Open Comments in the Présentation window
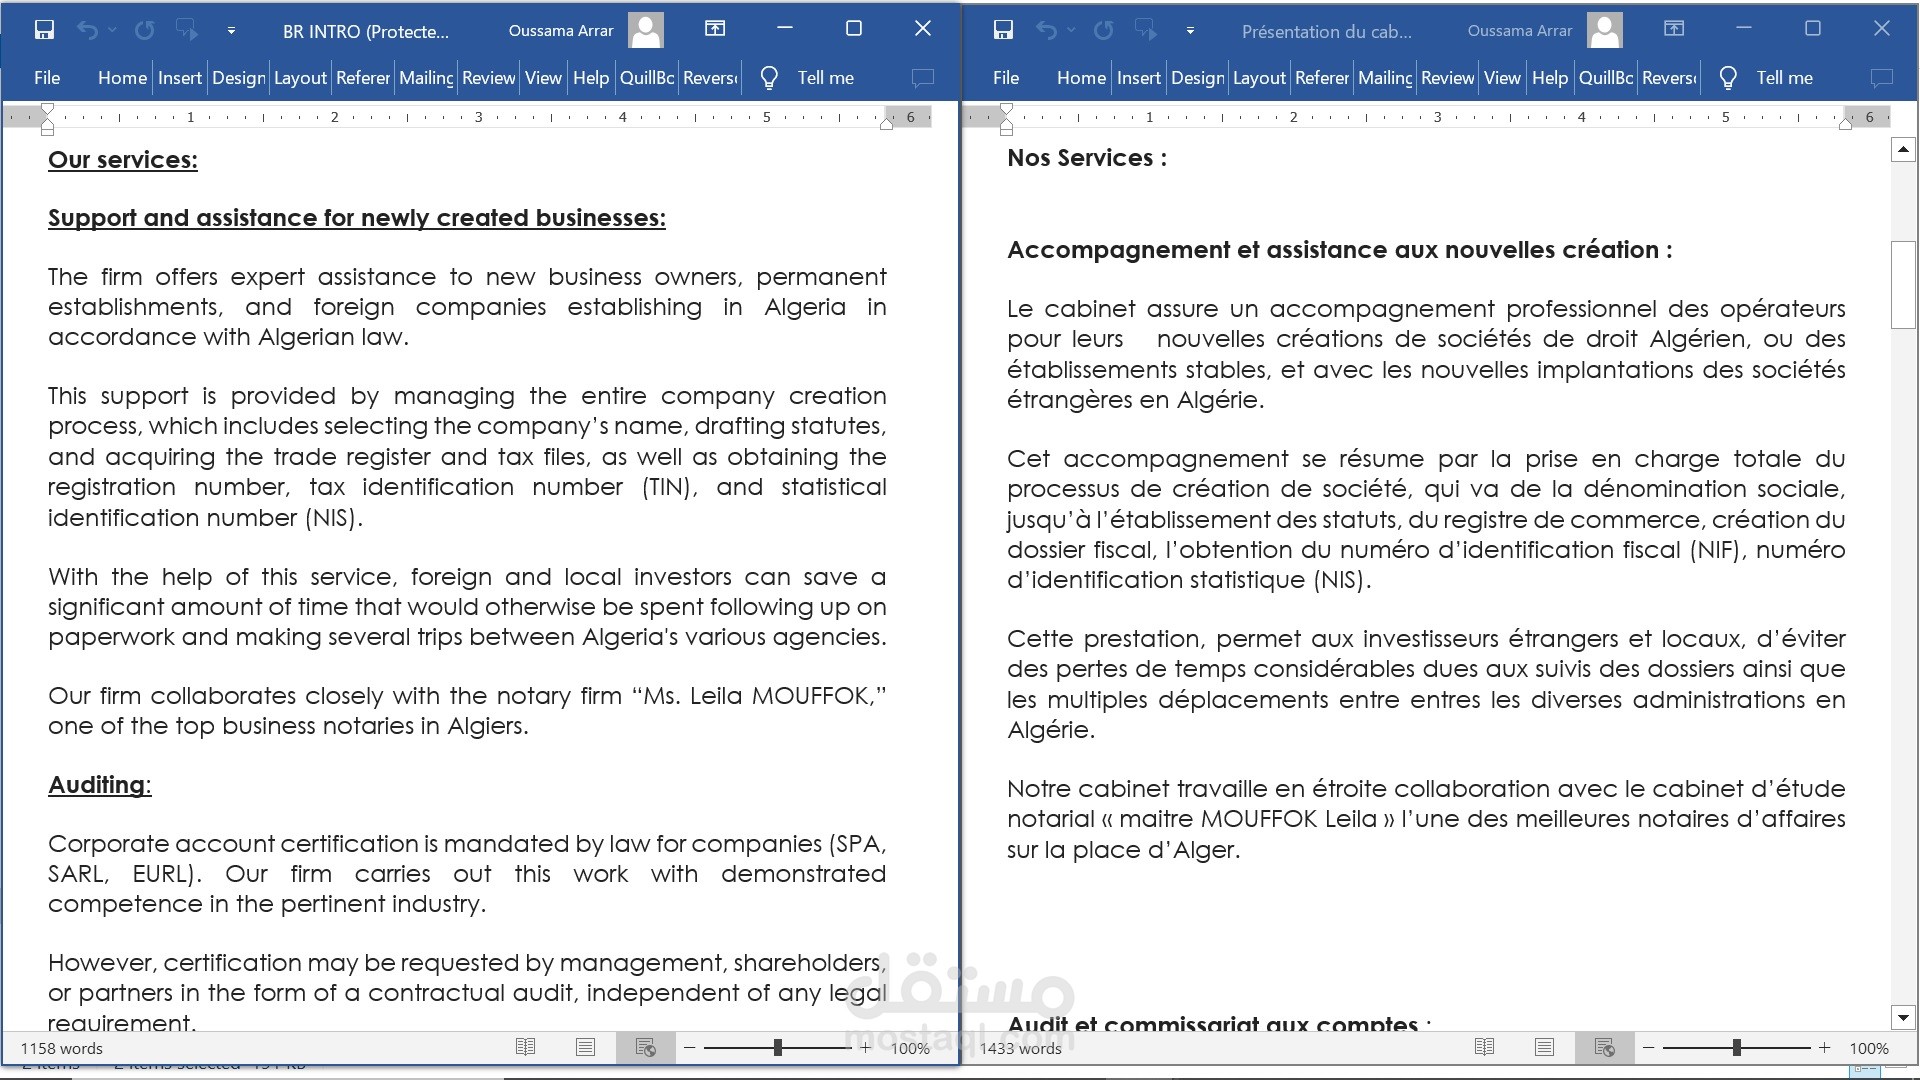The width and height of the screenshot is (1920, 1080). click(x=1882, y=78)
